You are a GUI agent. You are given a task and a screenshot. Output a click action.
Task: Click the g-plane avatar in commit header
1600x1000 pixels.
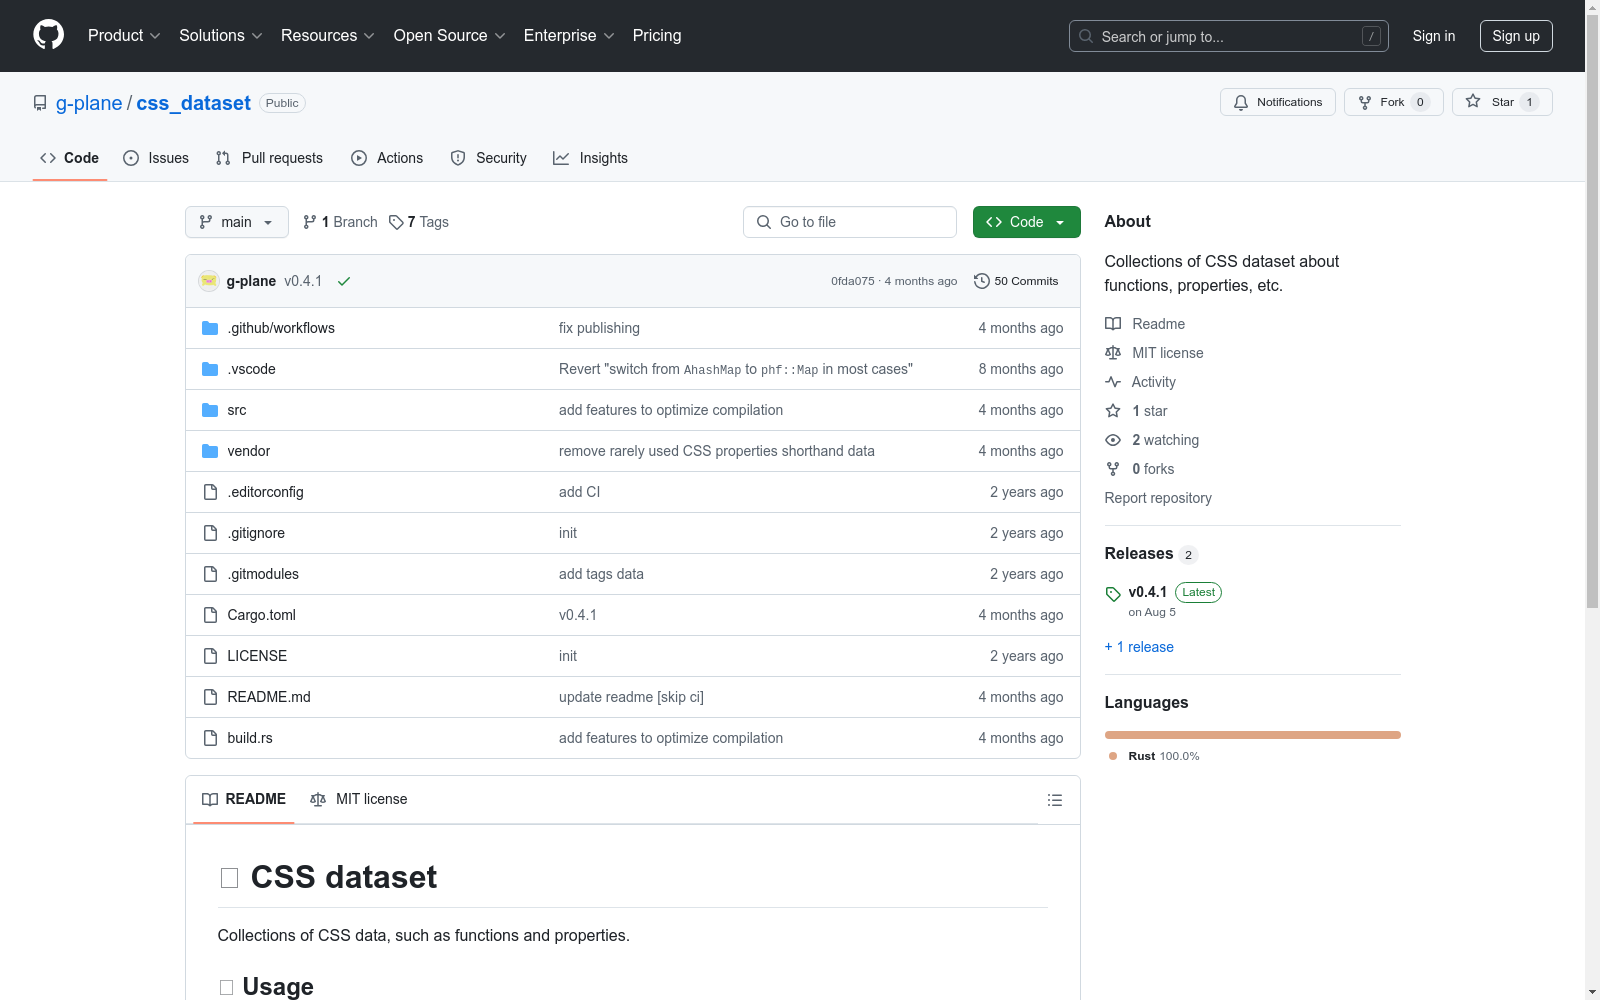(x=209, y=281)
